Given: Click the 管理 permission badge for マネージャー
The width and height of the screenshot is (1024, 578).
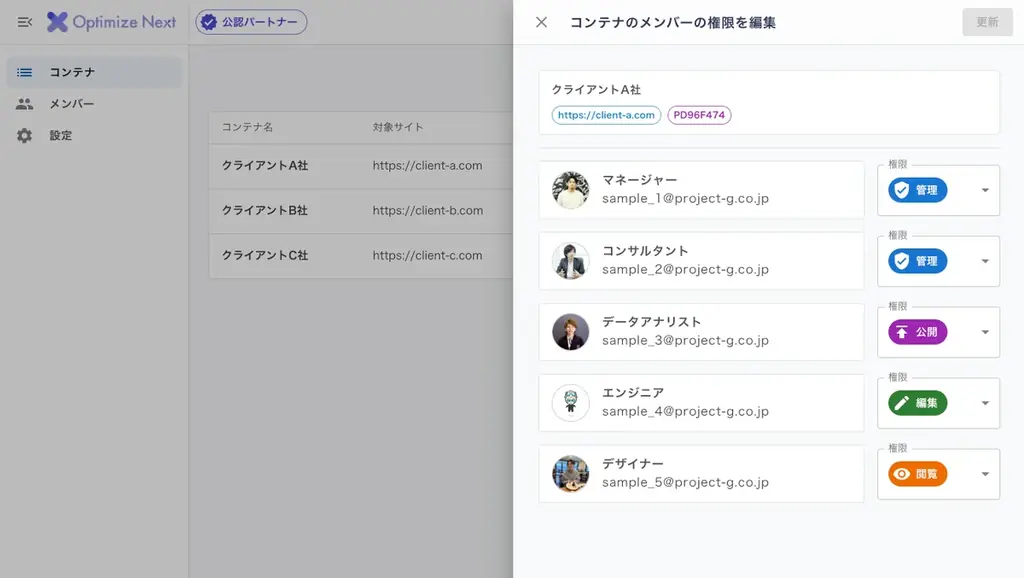Looking at the screenshot, I should [917, 190].
